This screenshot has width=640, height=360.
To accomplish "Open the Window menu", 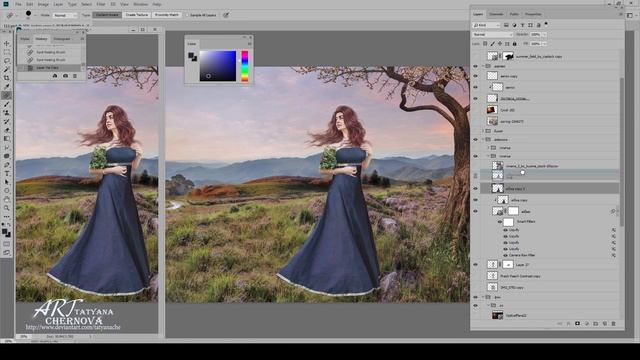I will click(x=141, y=4).
